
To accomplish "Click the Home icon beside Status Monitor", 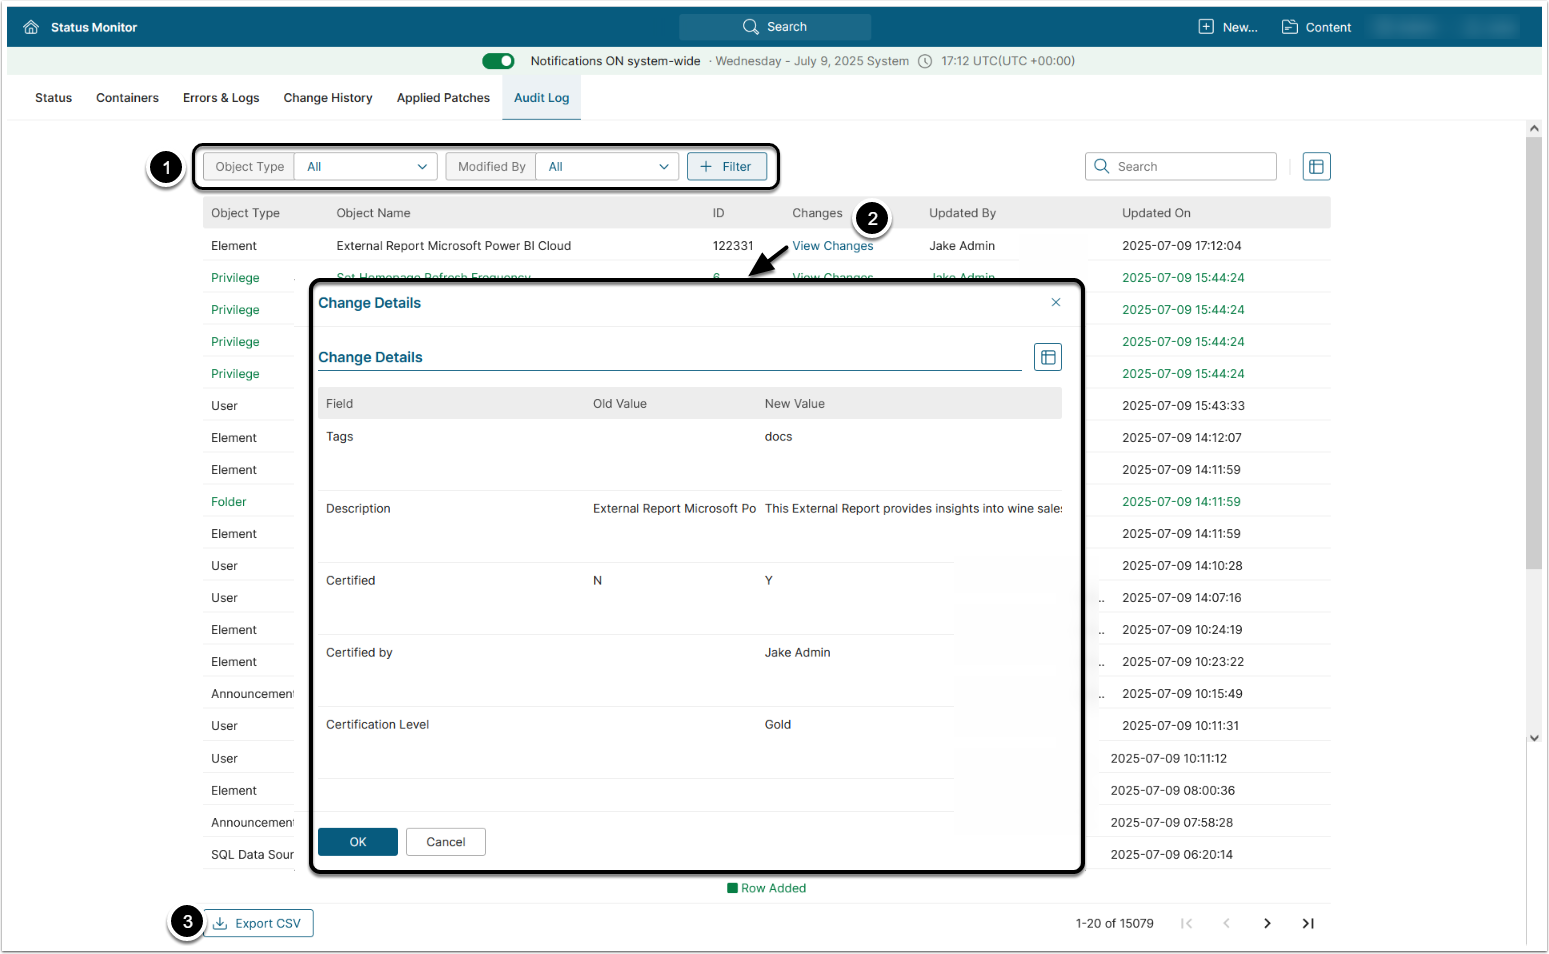I will 31,27.
